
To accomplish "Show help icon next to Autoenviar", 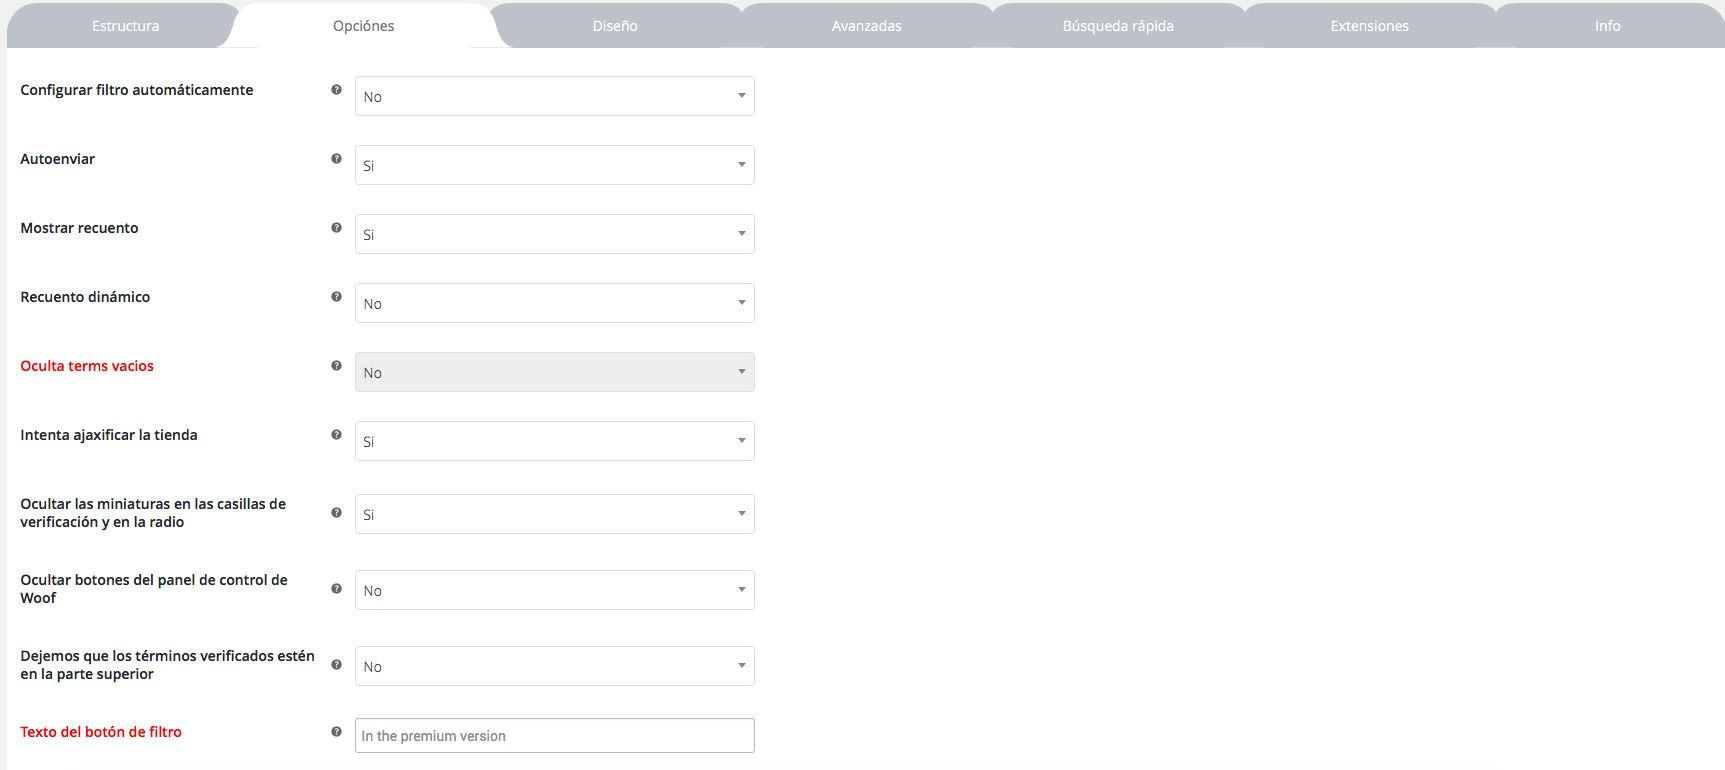I will click(x=336, y=159).
